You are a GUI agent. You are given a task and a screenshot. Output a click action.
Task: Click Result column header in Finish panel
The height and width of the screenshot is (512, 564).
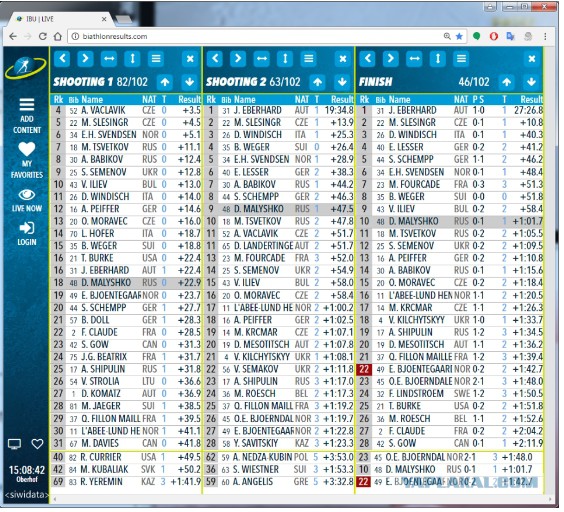tap(531, 99)
